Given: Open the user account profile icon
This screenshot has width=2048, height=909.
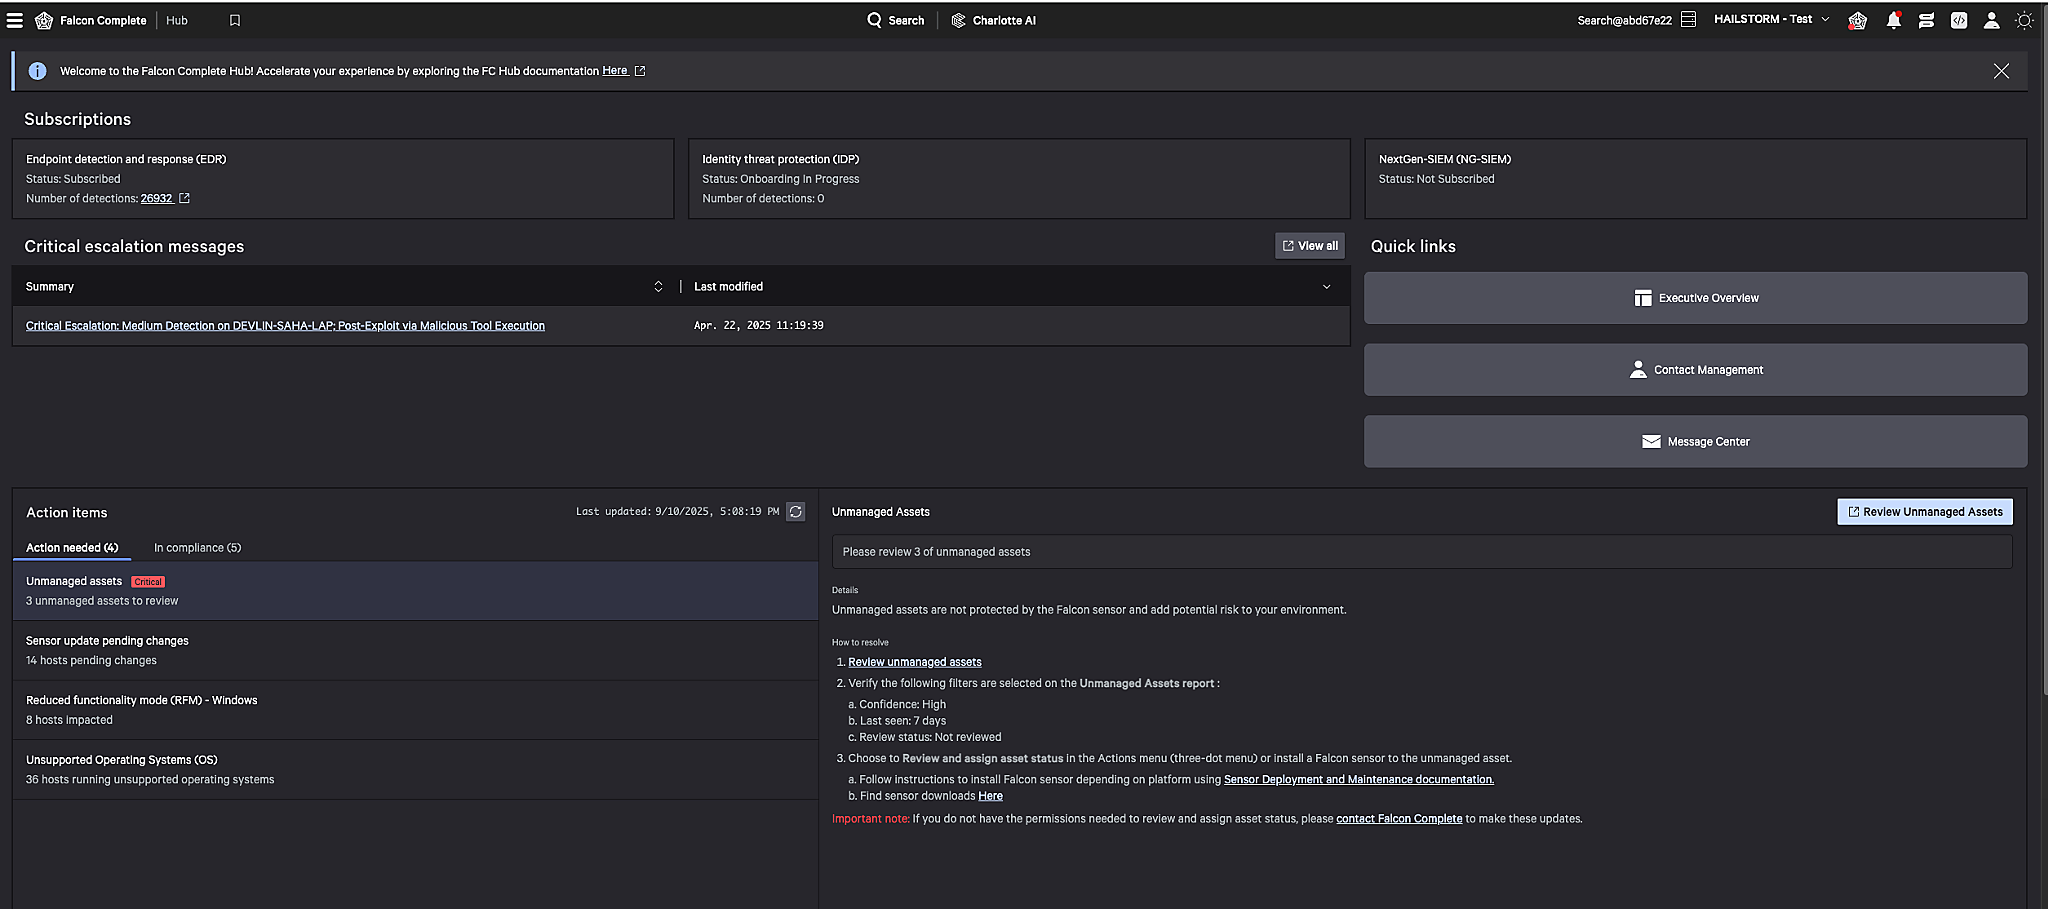Looking at the screenshot, I should tap(1991, 20).
